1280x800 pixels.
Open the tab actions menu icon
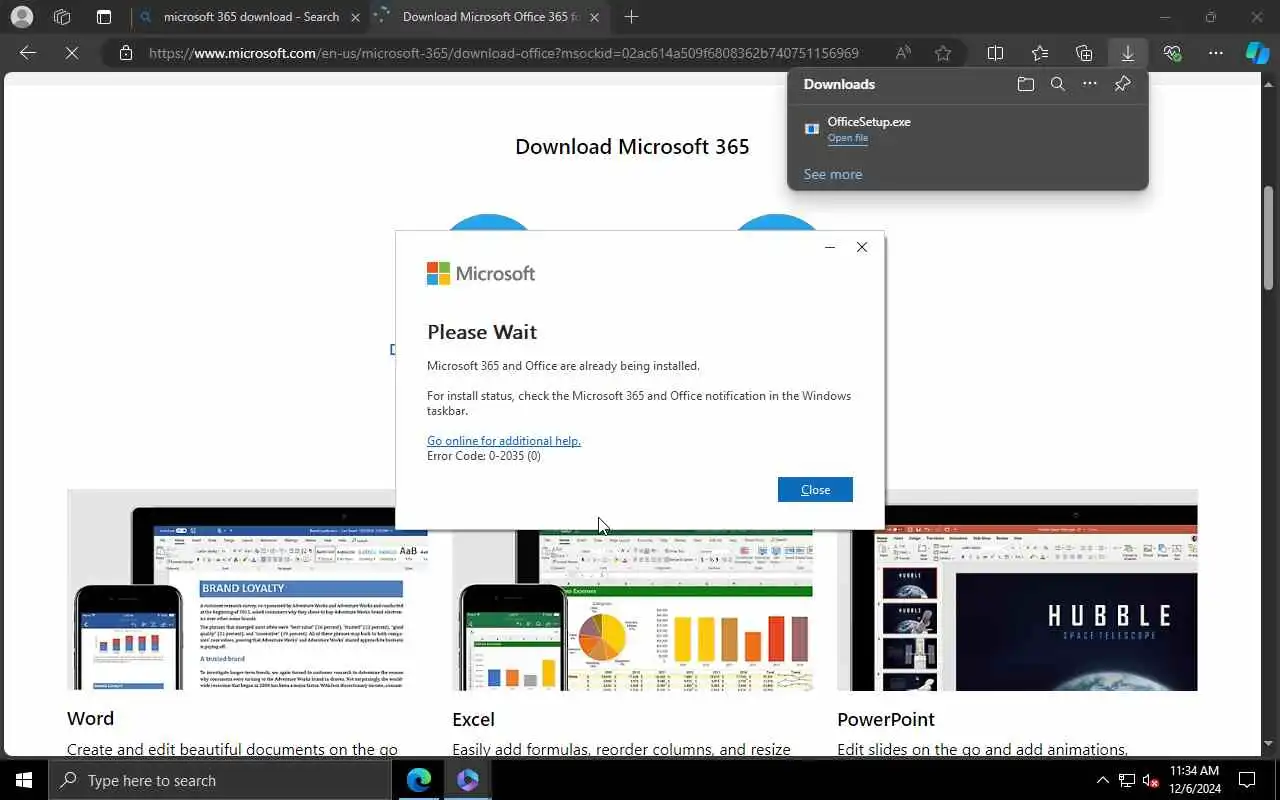click(x=104, y=17)
